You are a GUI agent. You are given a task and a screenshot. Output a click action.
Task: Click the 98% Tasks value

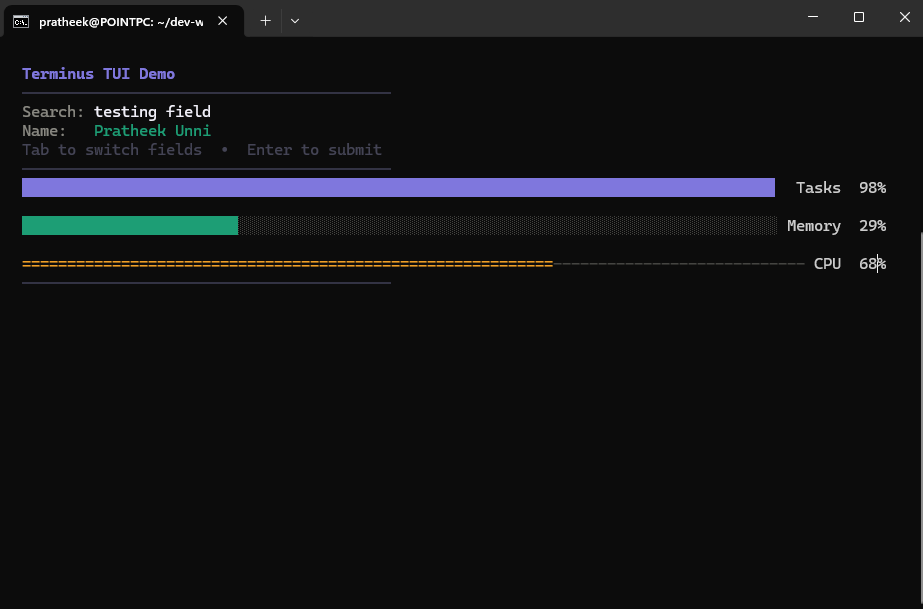(872, 188)
